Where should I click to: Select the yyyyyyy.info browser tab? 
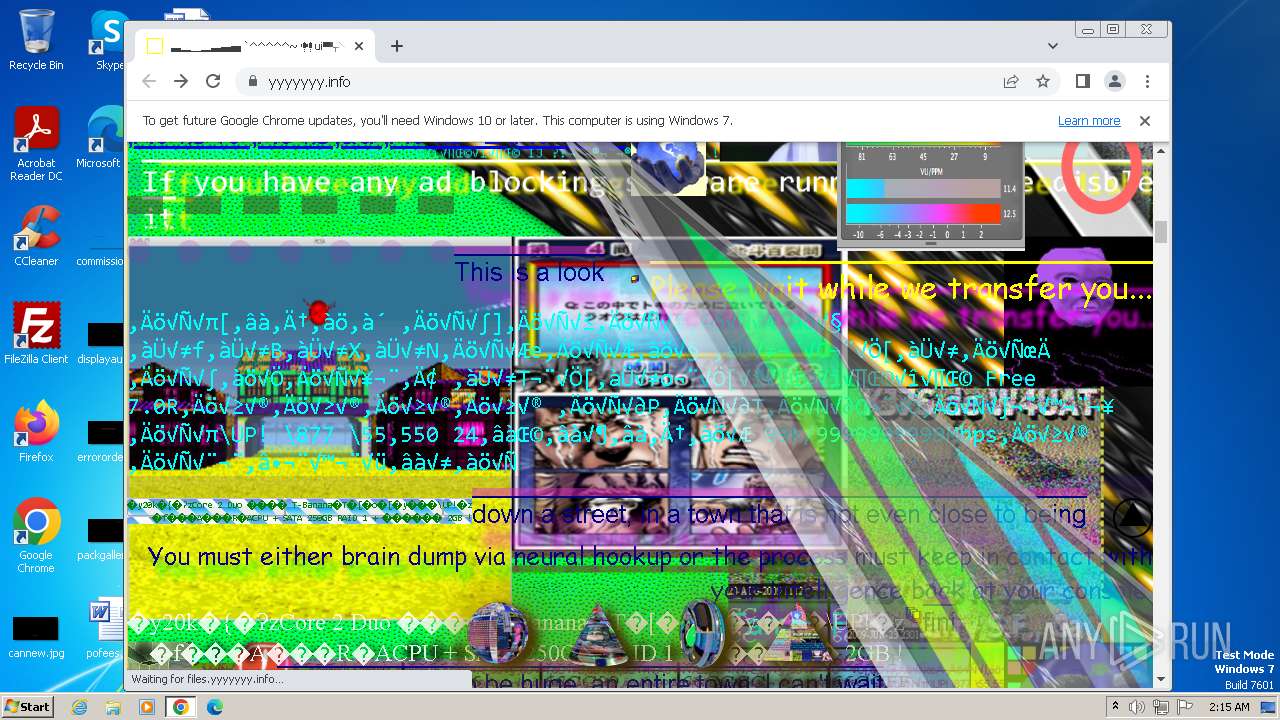pyautogui.click(x=255, y=46)
